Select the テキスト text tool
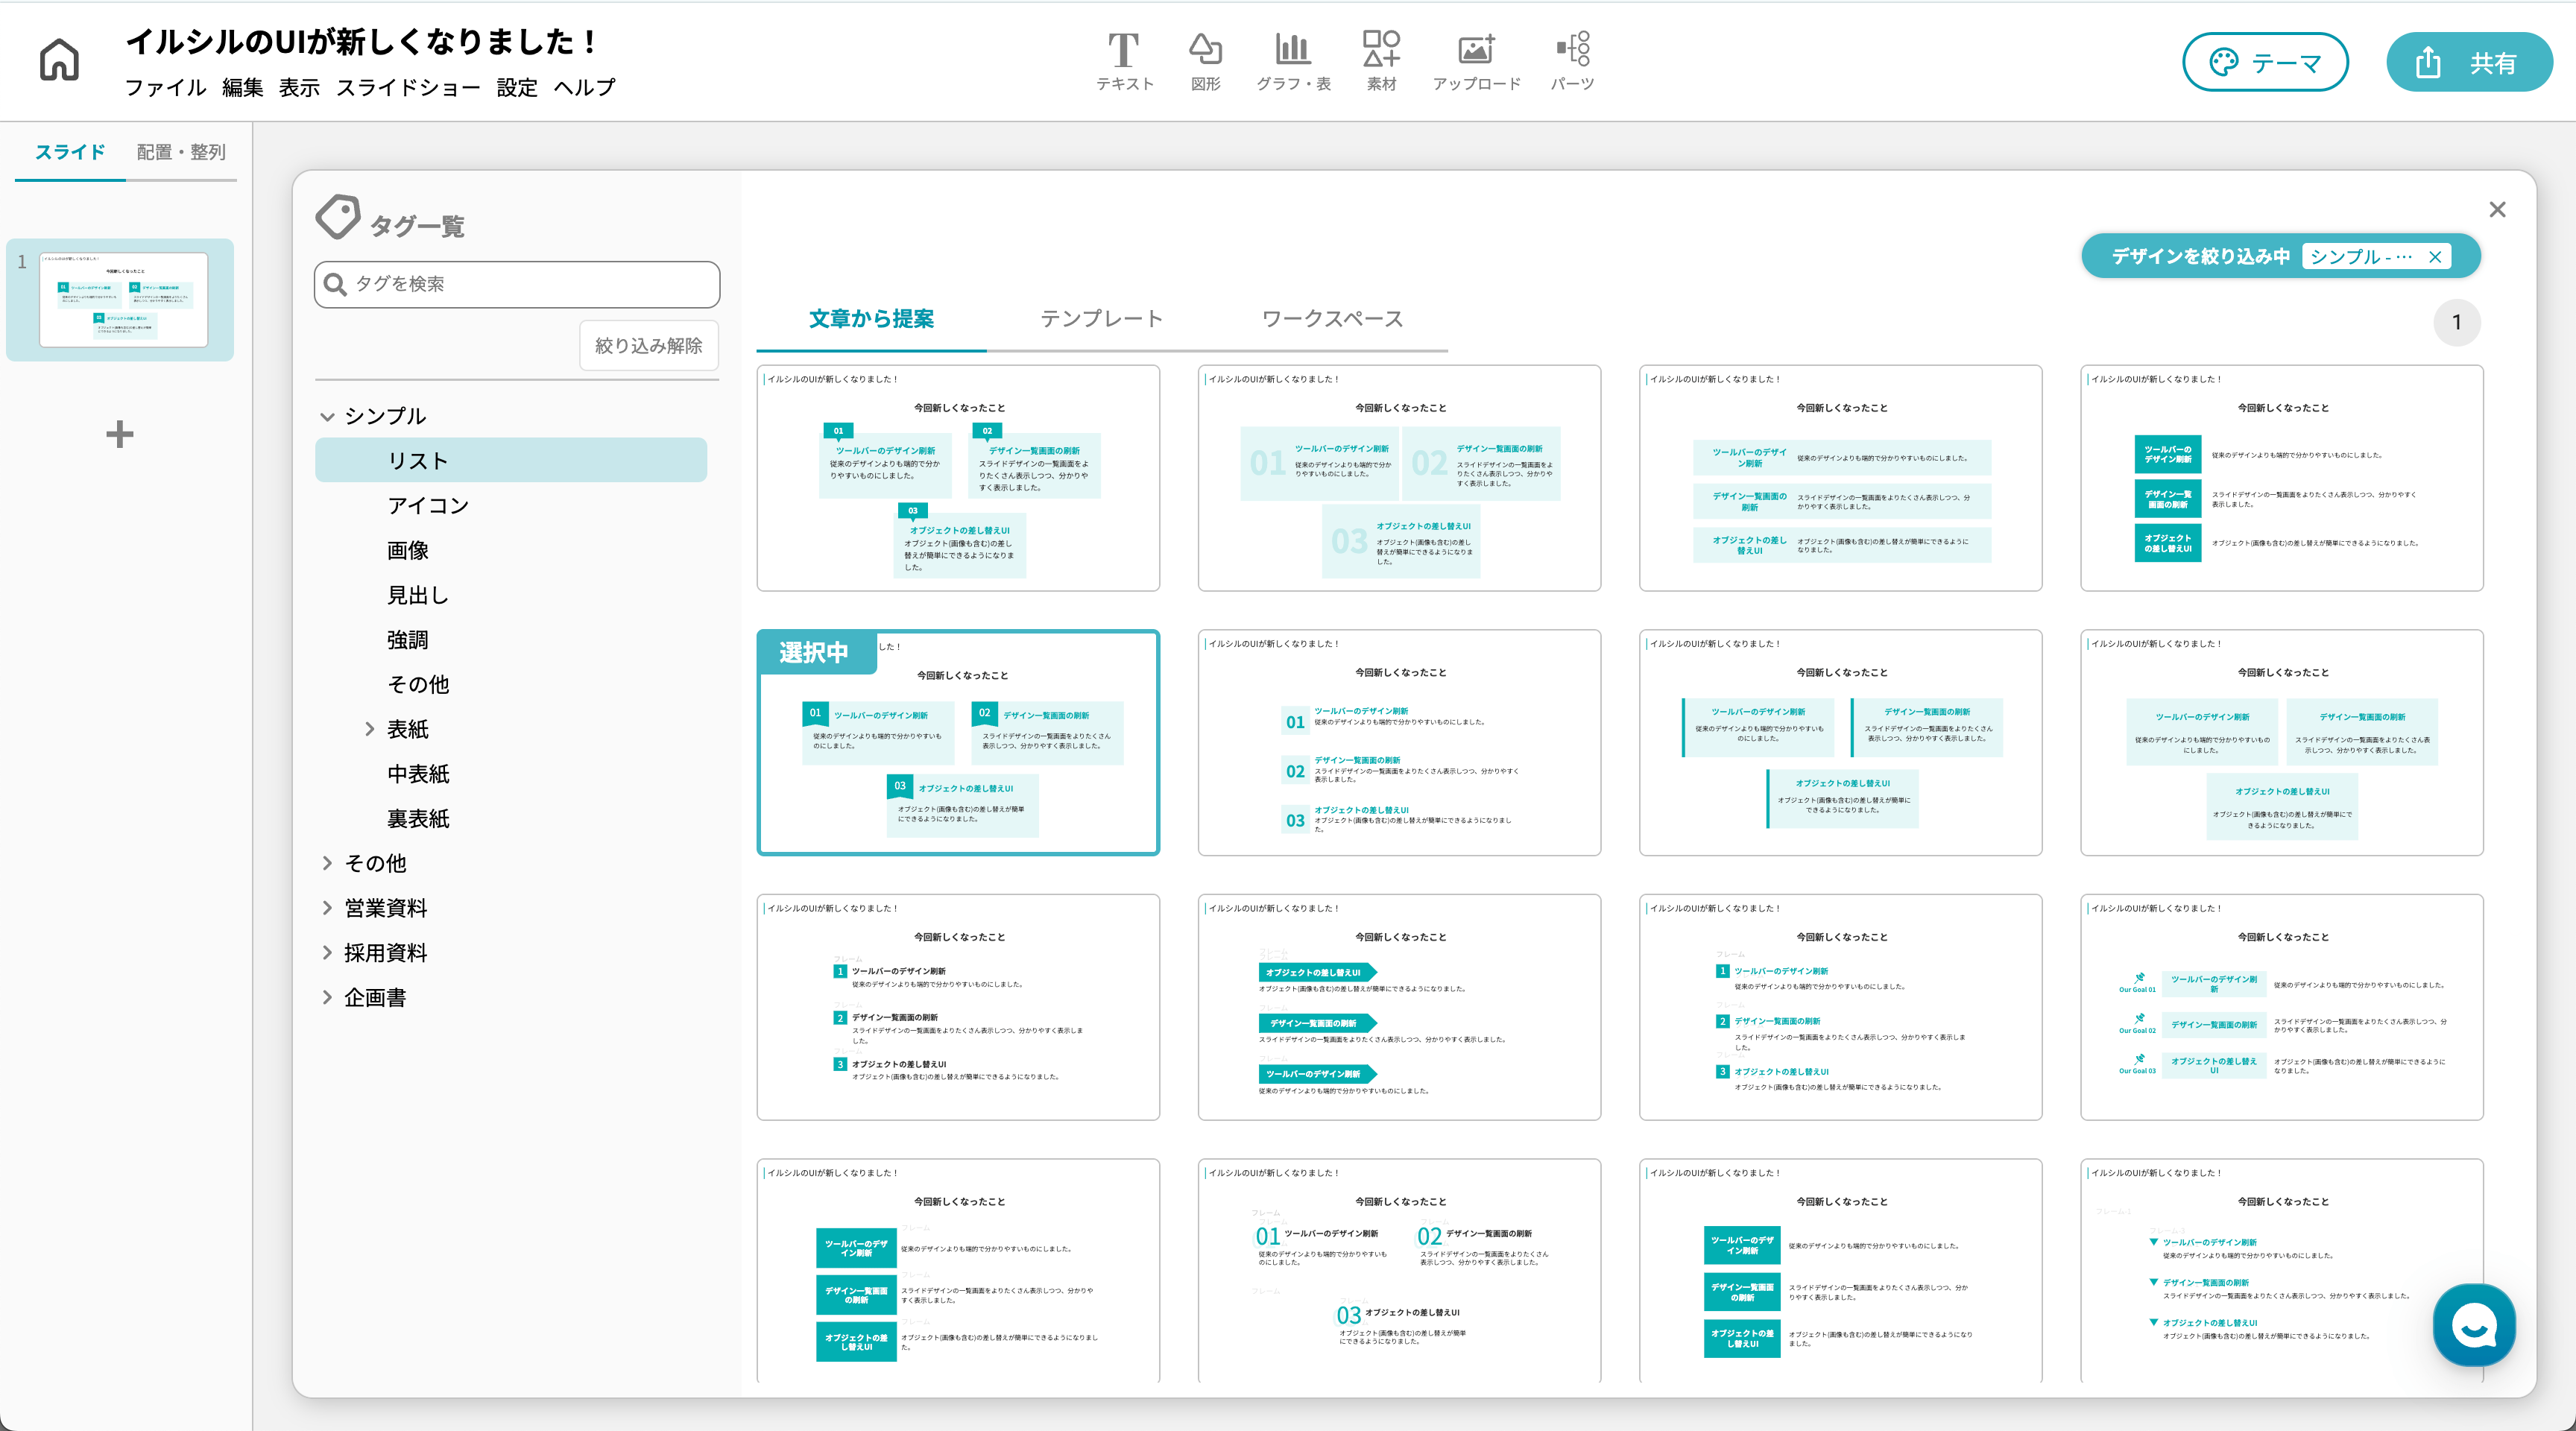Screen dimensions: 2576x1431 tap(1124, 61)
